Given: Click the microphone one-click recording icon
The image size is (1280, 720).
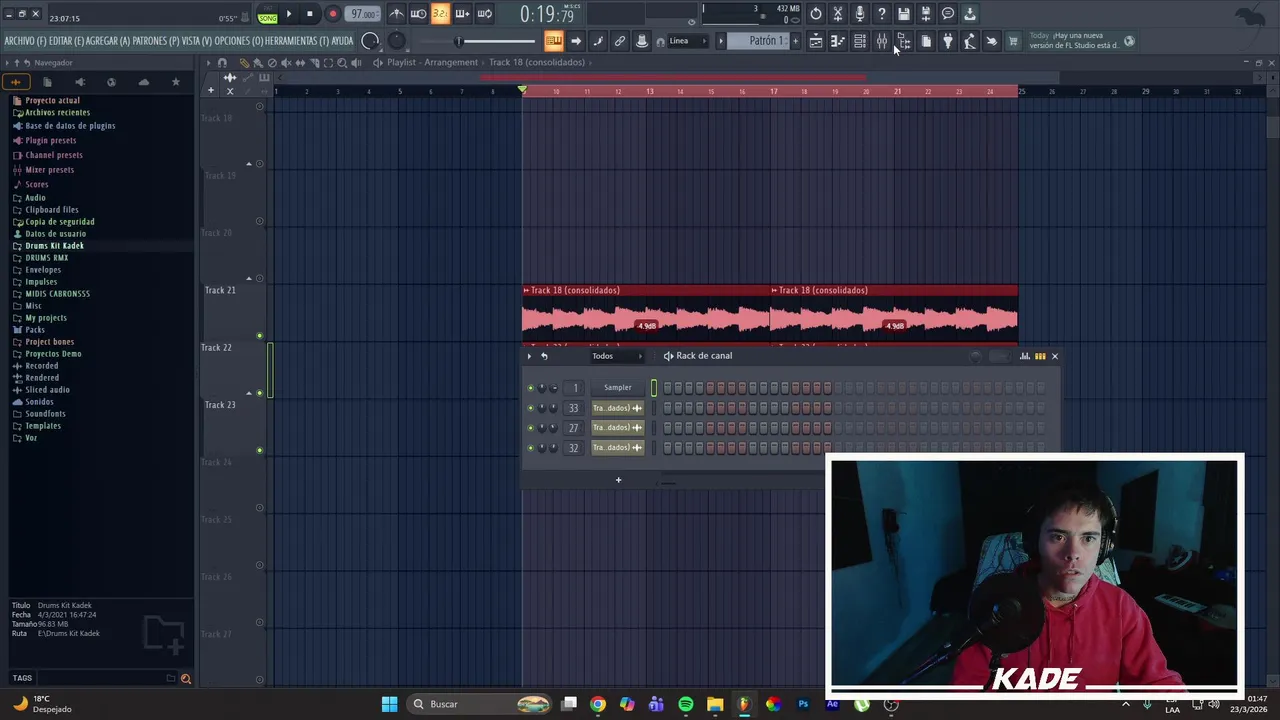Looking at the screenshot, I should (x=860, y=14).
